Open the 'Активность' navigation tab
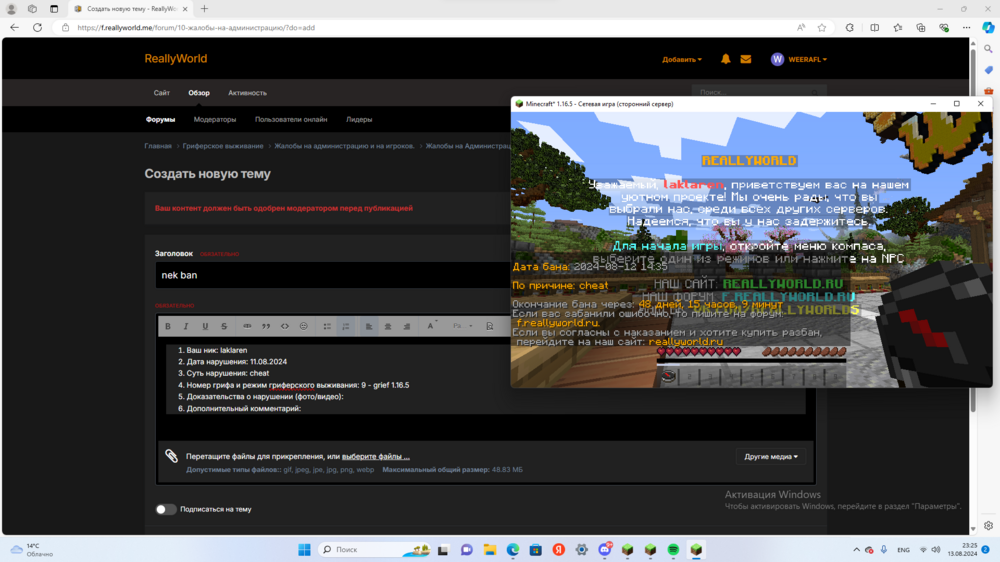 click(x=247, y=92)
